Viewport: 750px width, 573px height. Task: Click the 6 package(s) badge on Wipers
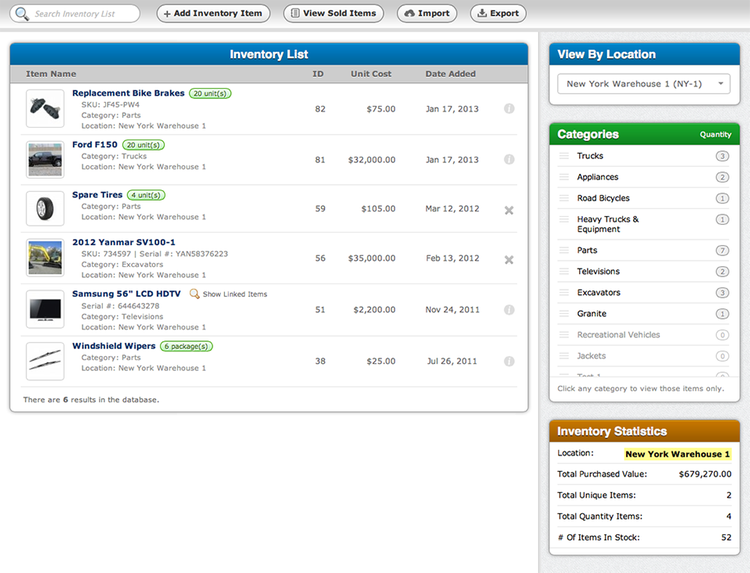(x=186, y=346)
